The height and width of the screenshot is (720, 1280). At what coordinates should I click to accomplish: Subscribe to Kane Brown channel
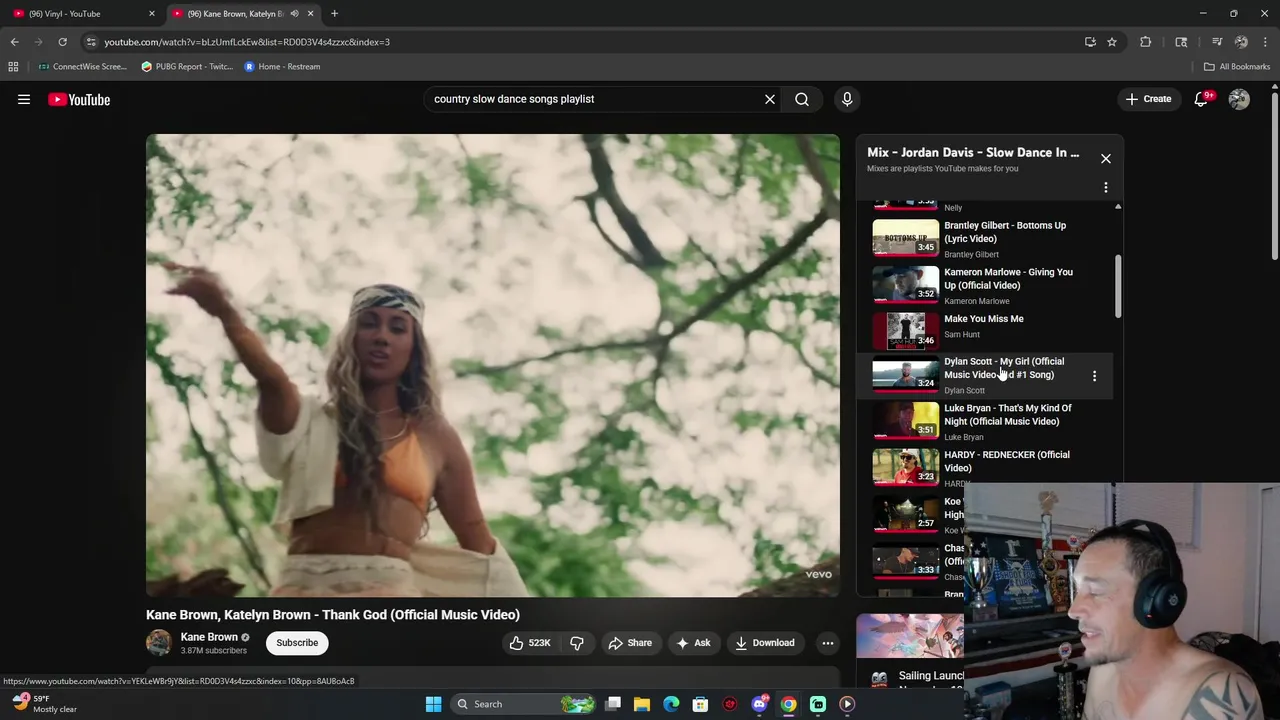[x=297, y=643]
